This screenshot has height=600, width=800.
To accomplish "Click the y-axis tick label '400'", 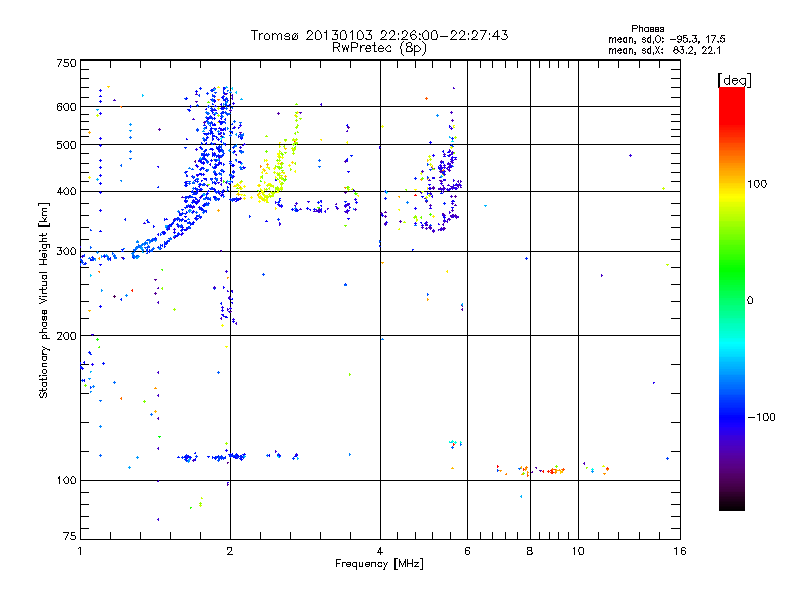I will pos(66,192).
